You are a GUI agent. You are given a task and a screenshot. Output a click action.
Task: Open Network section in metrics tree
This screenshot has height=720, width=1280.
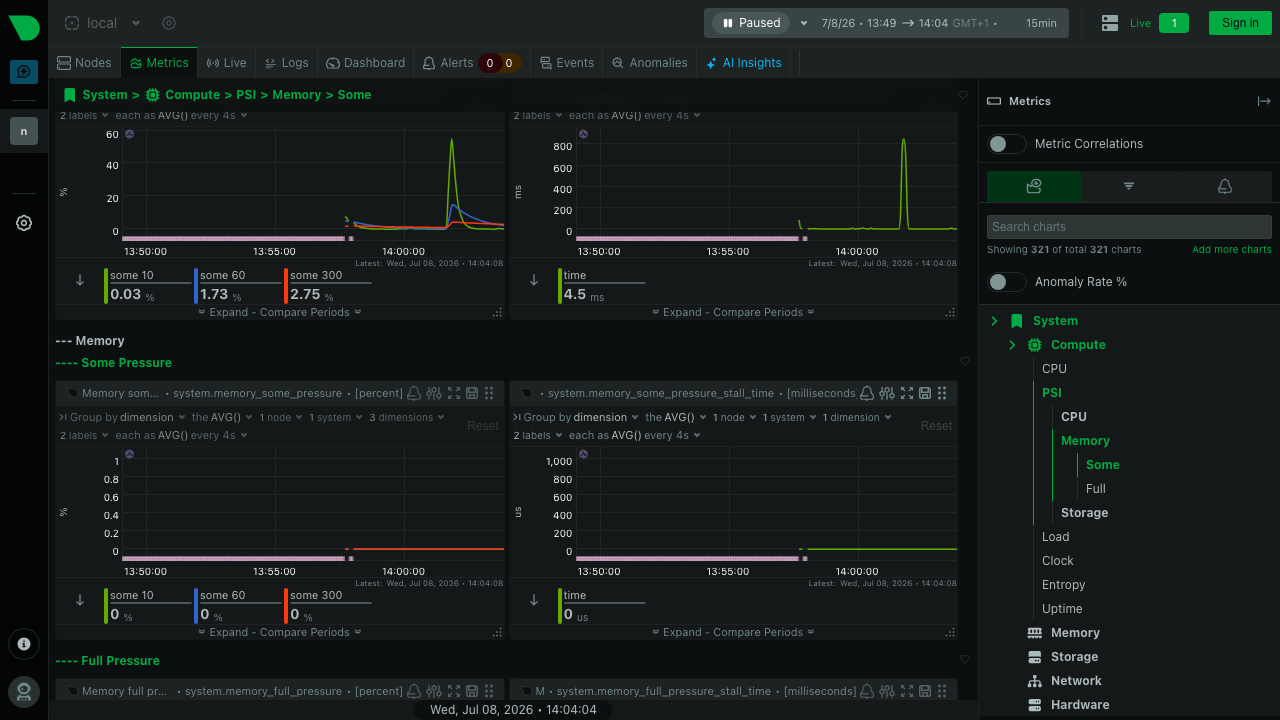pos(1076,681)
